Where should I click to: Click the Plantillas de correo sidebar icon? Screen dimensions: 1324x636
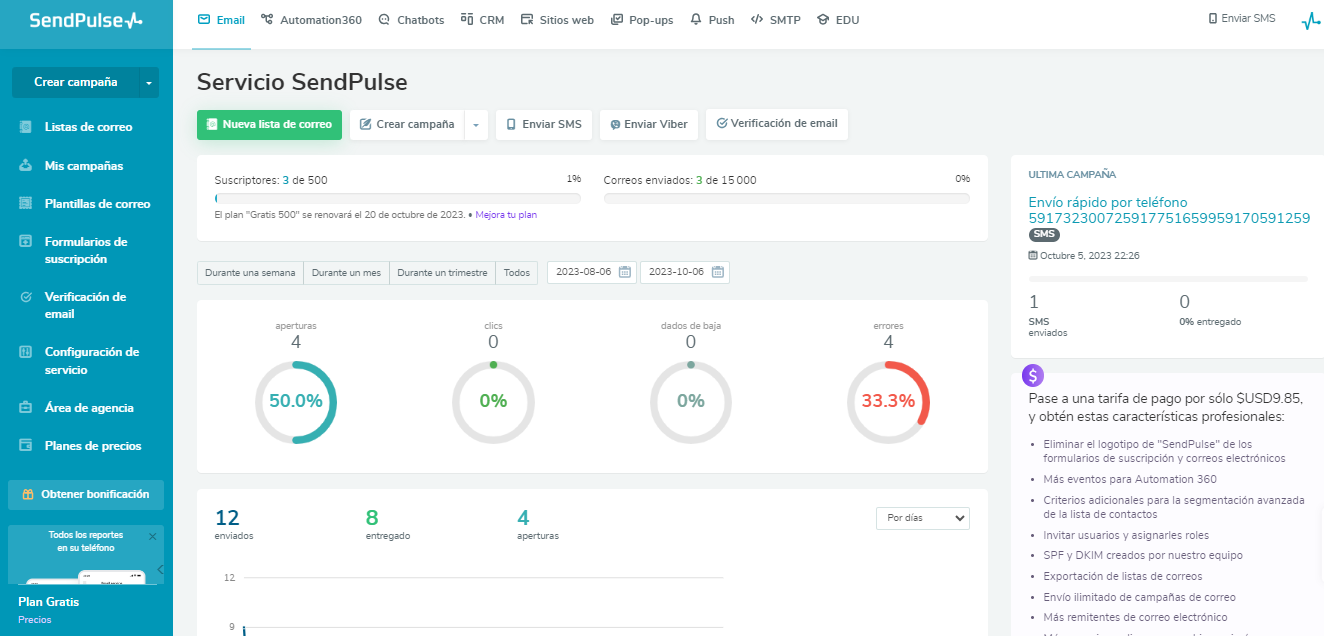click(25, 203)
